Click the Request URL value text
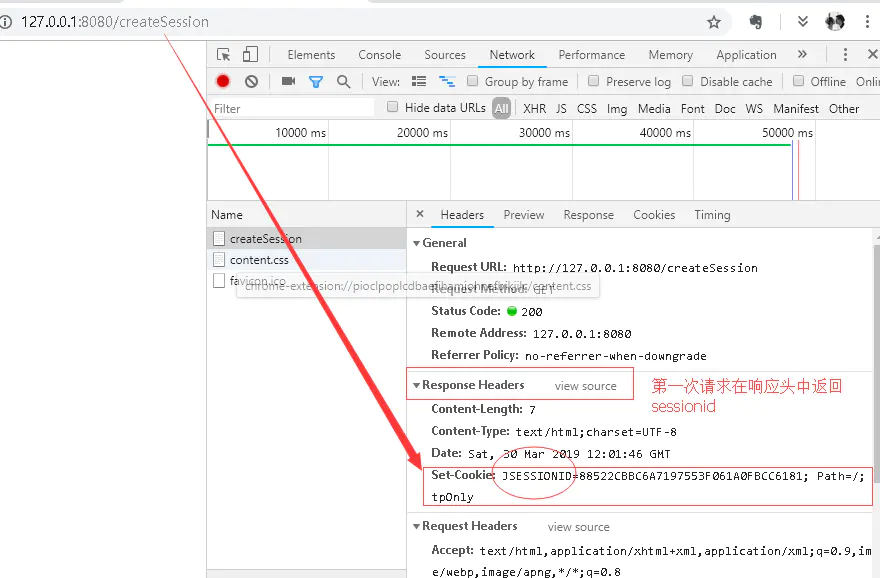The image size is (880, 578). pos(635,268)
